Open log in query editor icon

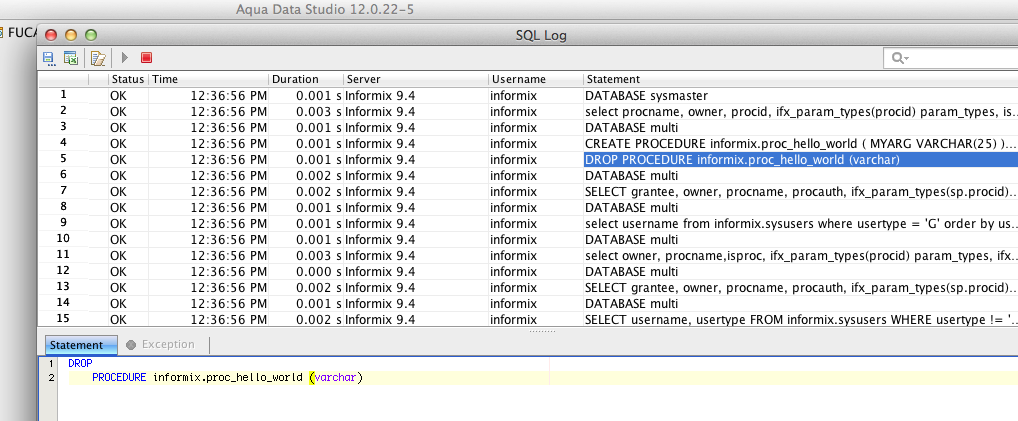(98, 59)
